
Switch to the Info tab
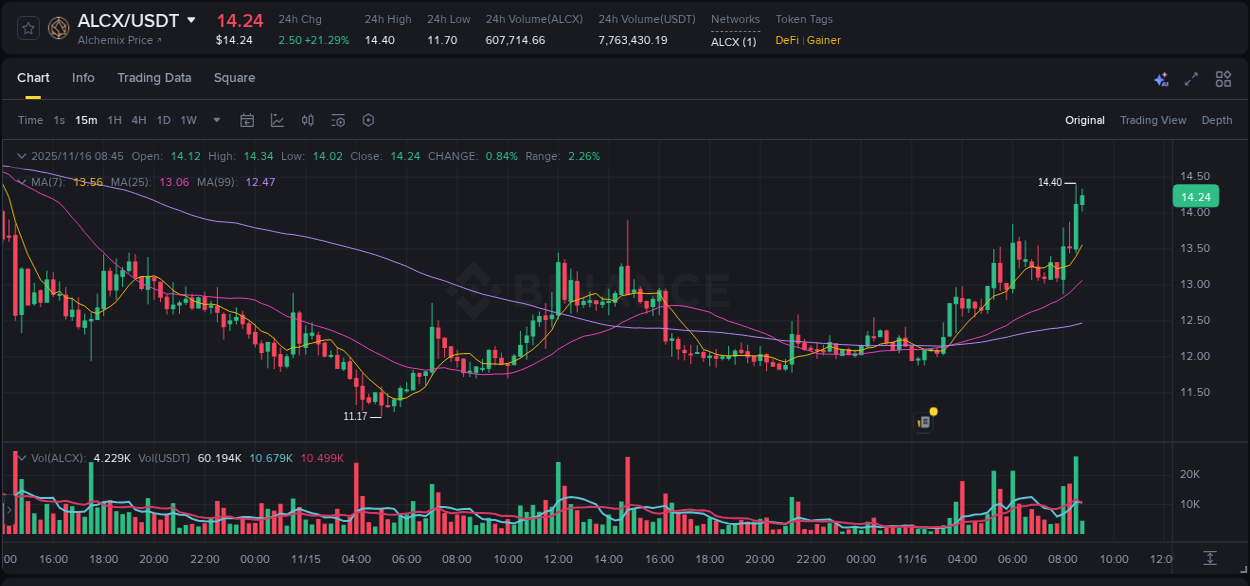(83, 78)
